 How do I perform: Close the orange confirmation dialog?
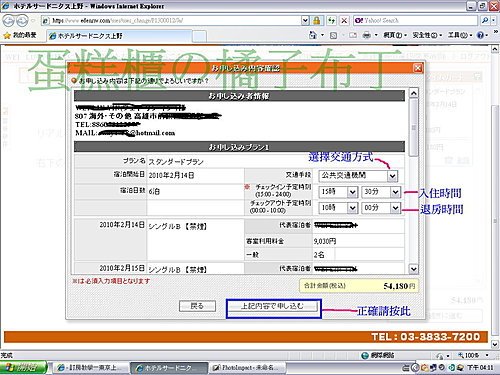[418, 68]
